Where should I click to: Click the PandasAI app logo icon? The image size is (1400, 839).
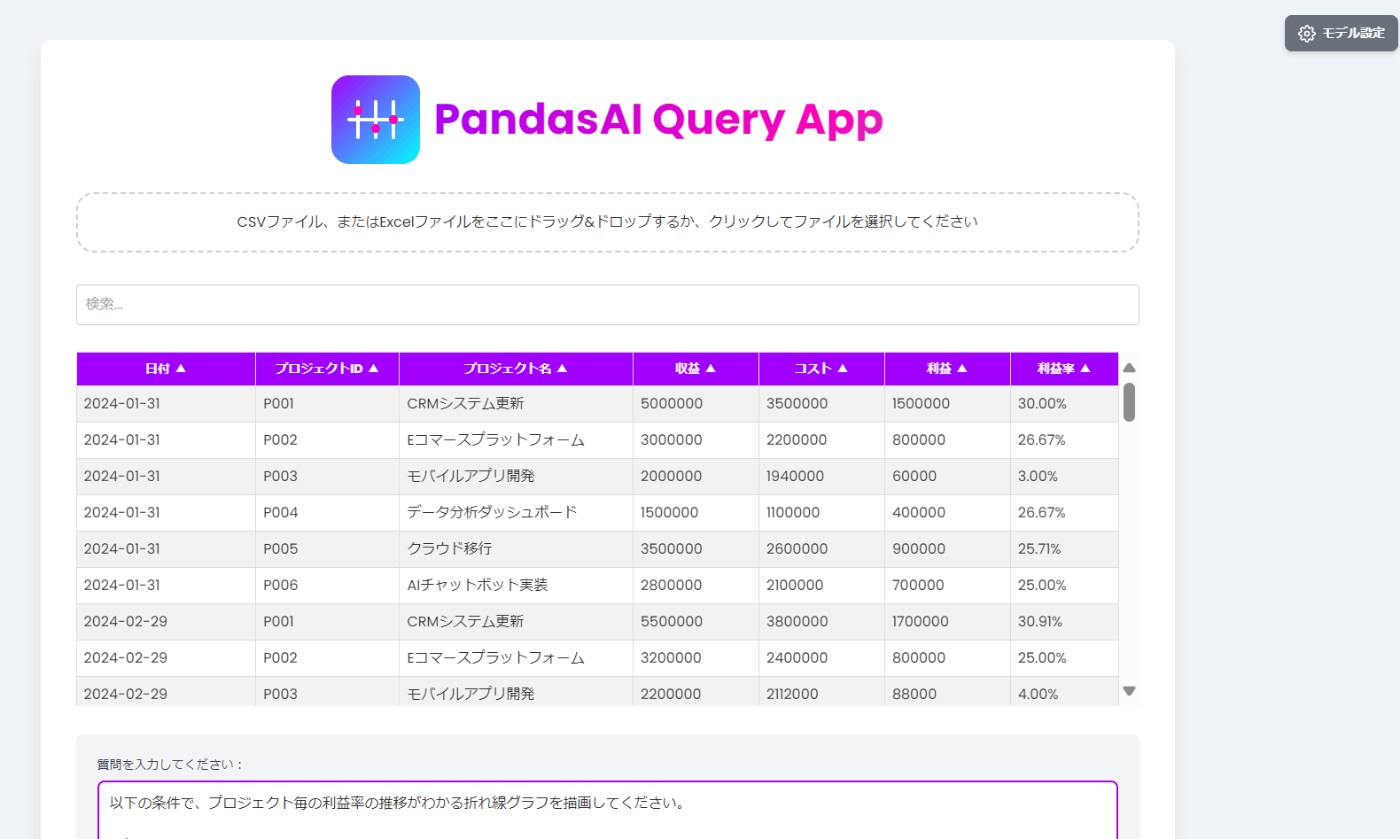point(375,119)
